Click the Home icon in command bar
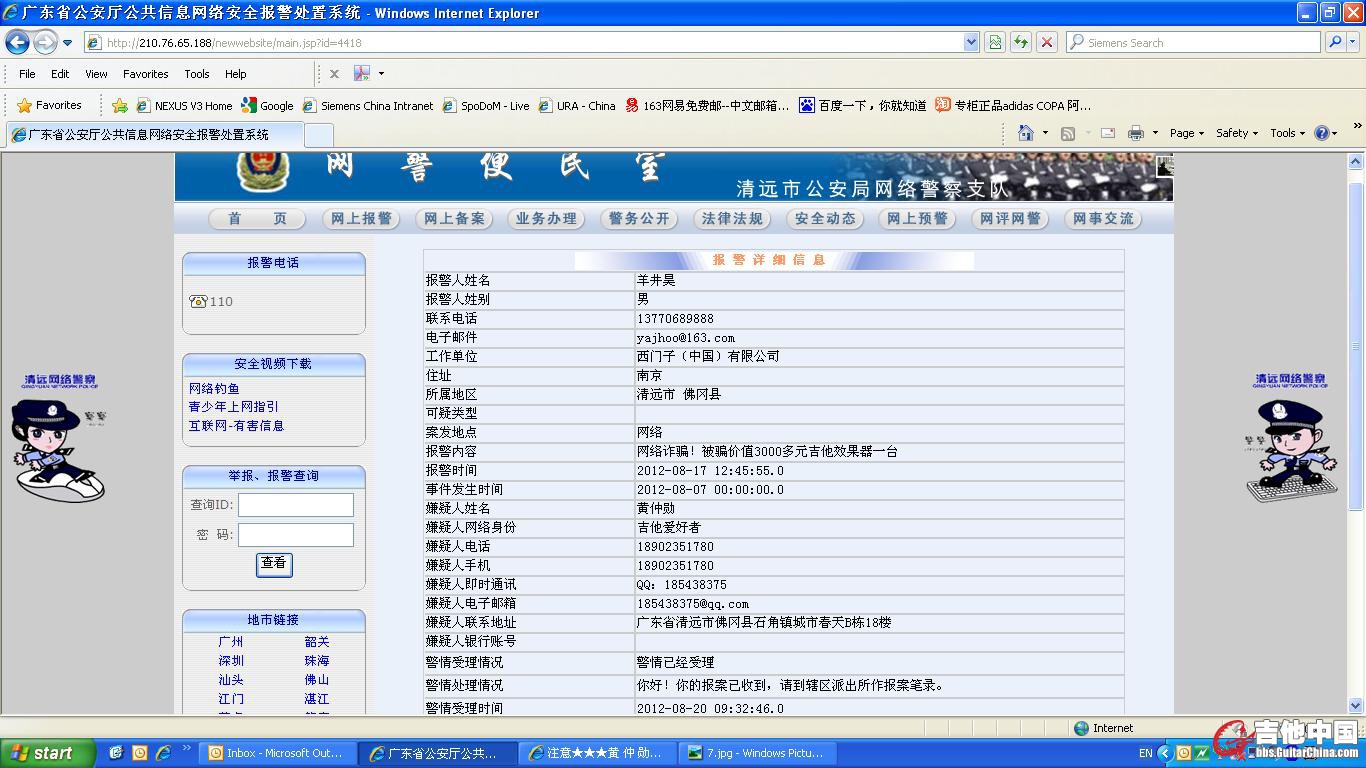The width and height of the screenshot is (1366, 768). 1025,133
